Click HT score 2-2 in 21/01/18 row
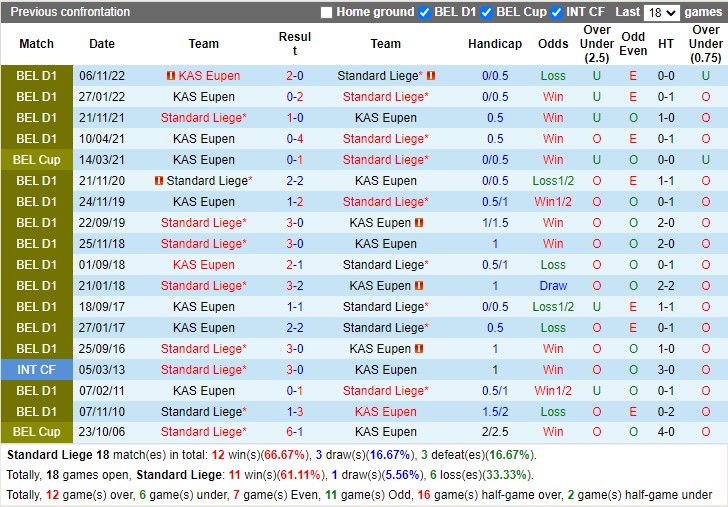 (666, 286)
